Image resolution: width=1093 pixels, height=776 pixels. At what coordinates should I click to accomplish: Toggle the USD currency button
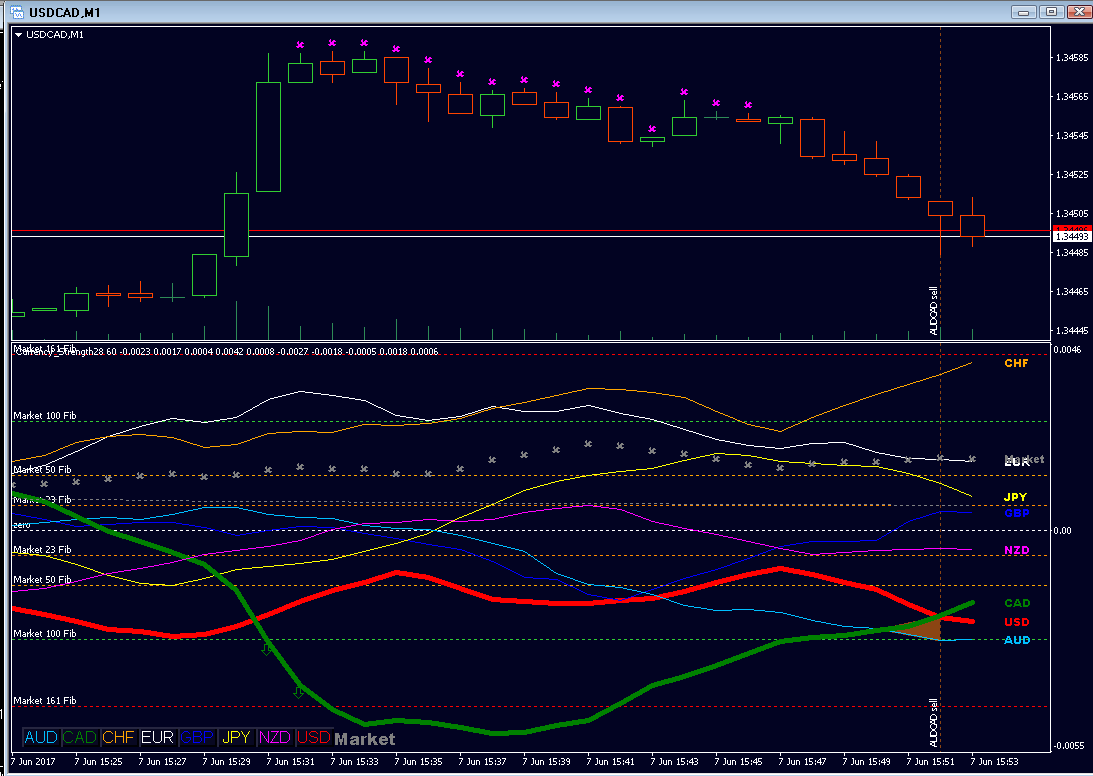coord(314,737)
